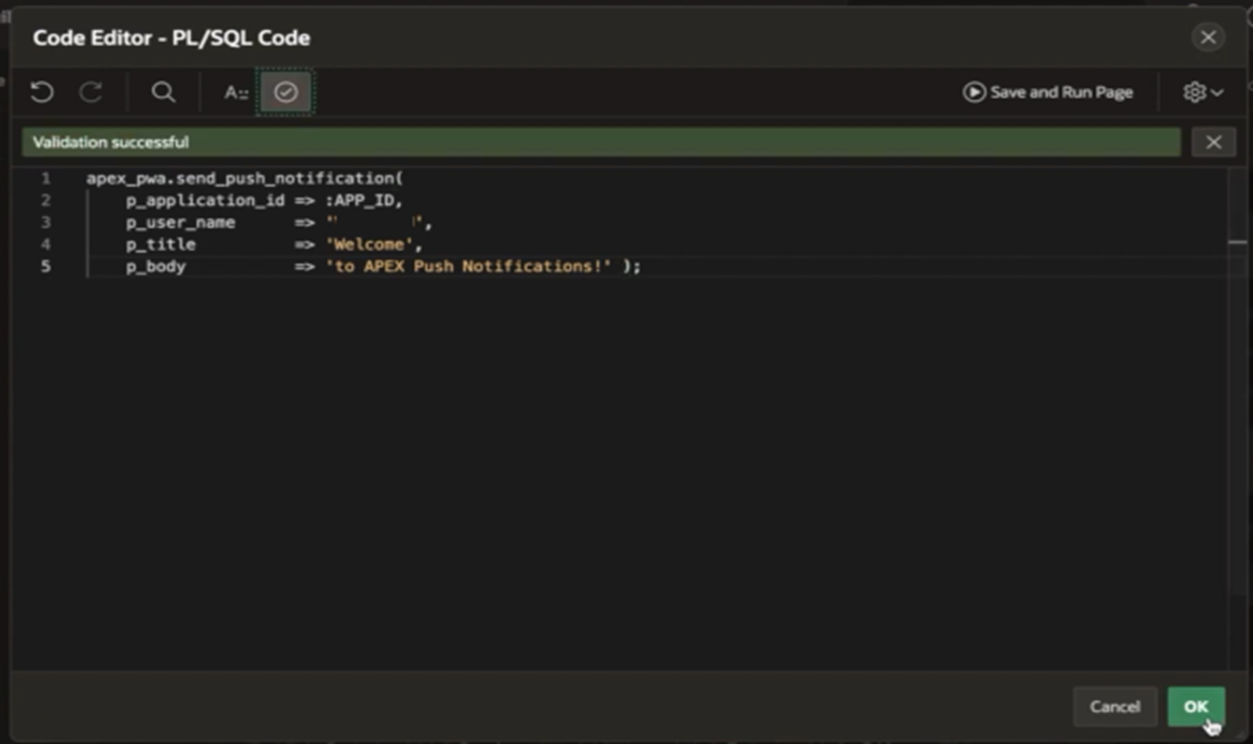Select line number 3 in the gutter
The width and height of the screenshot is (1253, 744).
pyautogui.click(x=45, y=222)
